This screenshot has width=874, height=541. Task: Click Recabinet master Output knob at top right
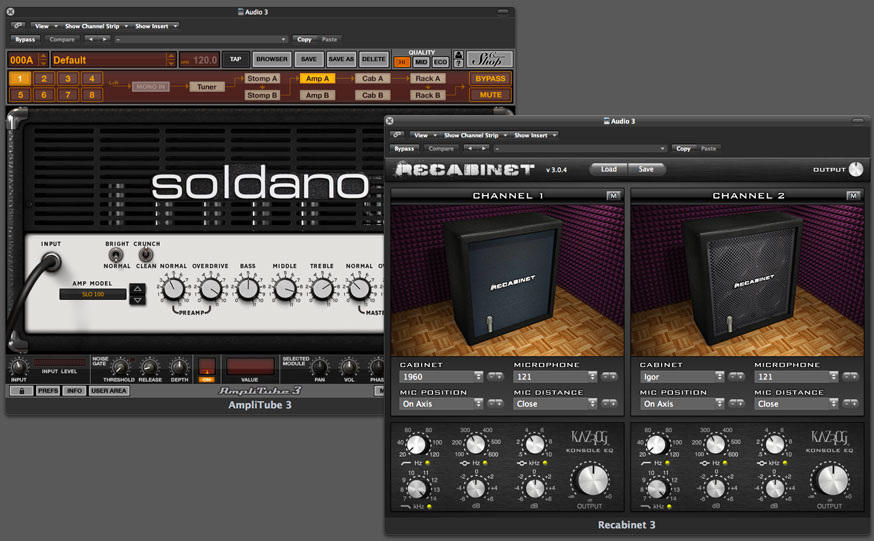tap(856, 169)
